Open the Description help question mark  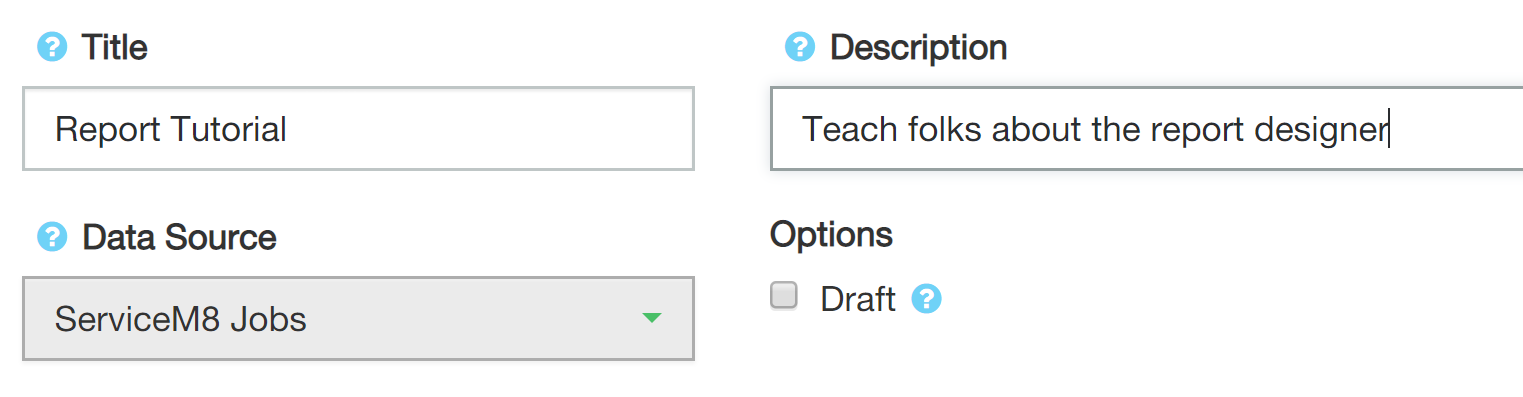pyautogui.click(x=800, y=47)
